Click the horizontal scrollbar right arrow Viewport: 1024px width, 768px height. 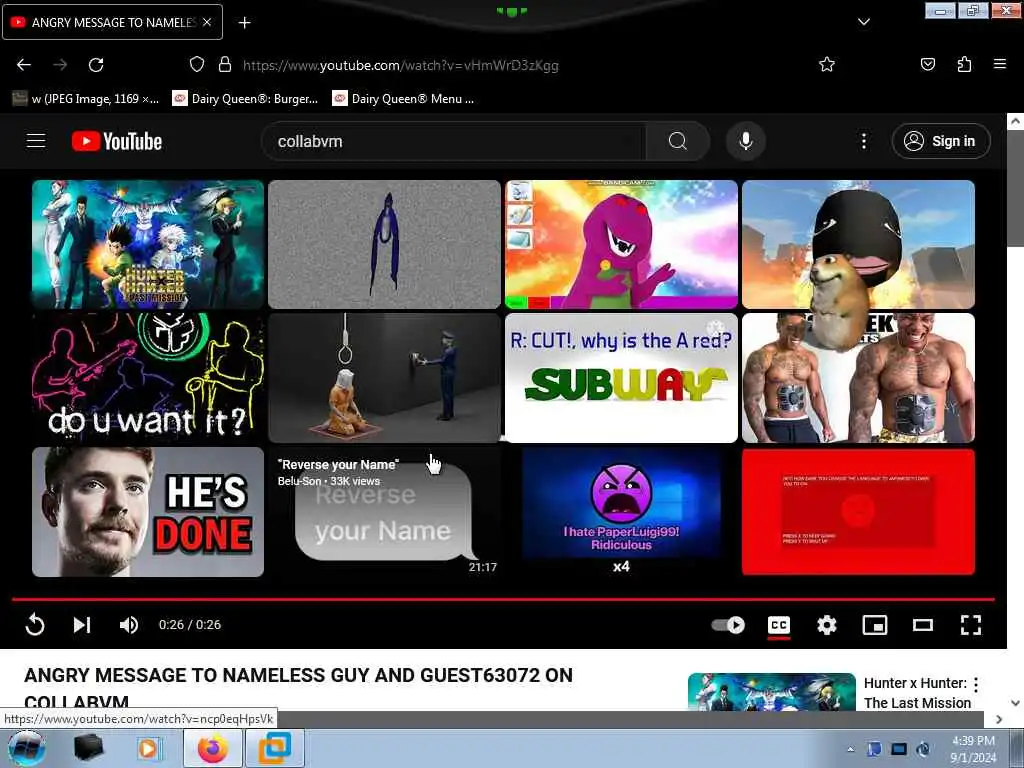(999, 719)
